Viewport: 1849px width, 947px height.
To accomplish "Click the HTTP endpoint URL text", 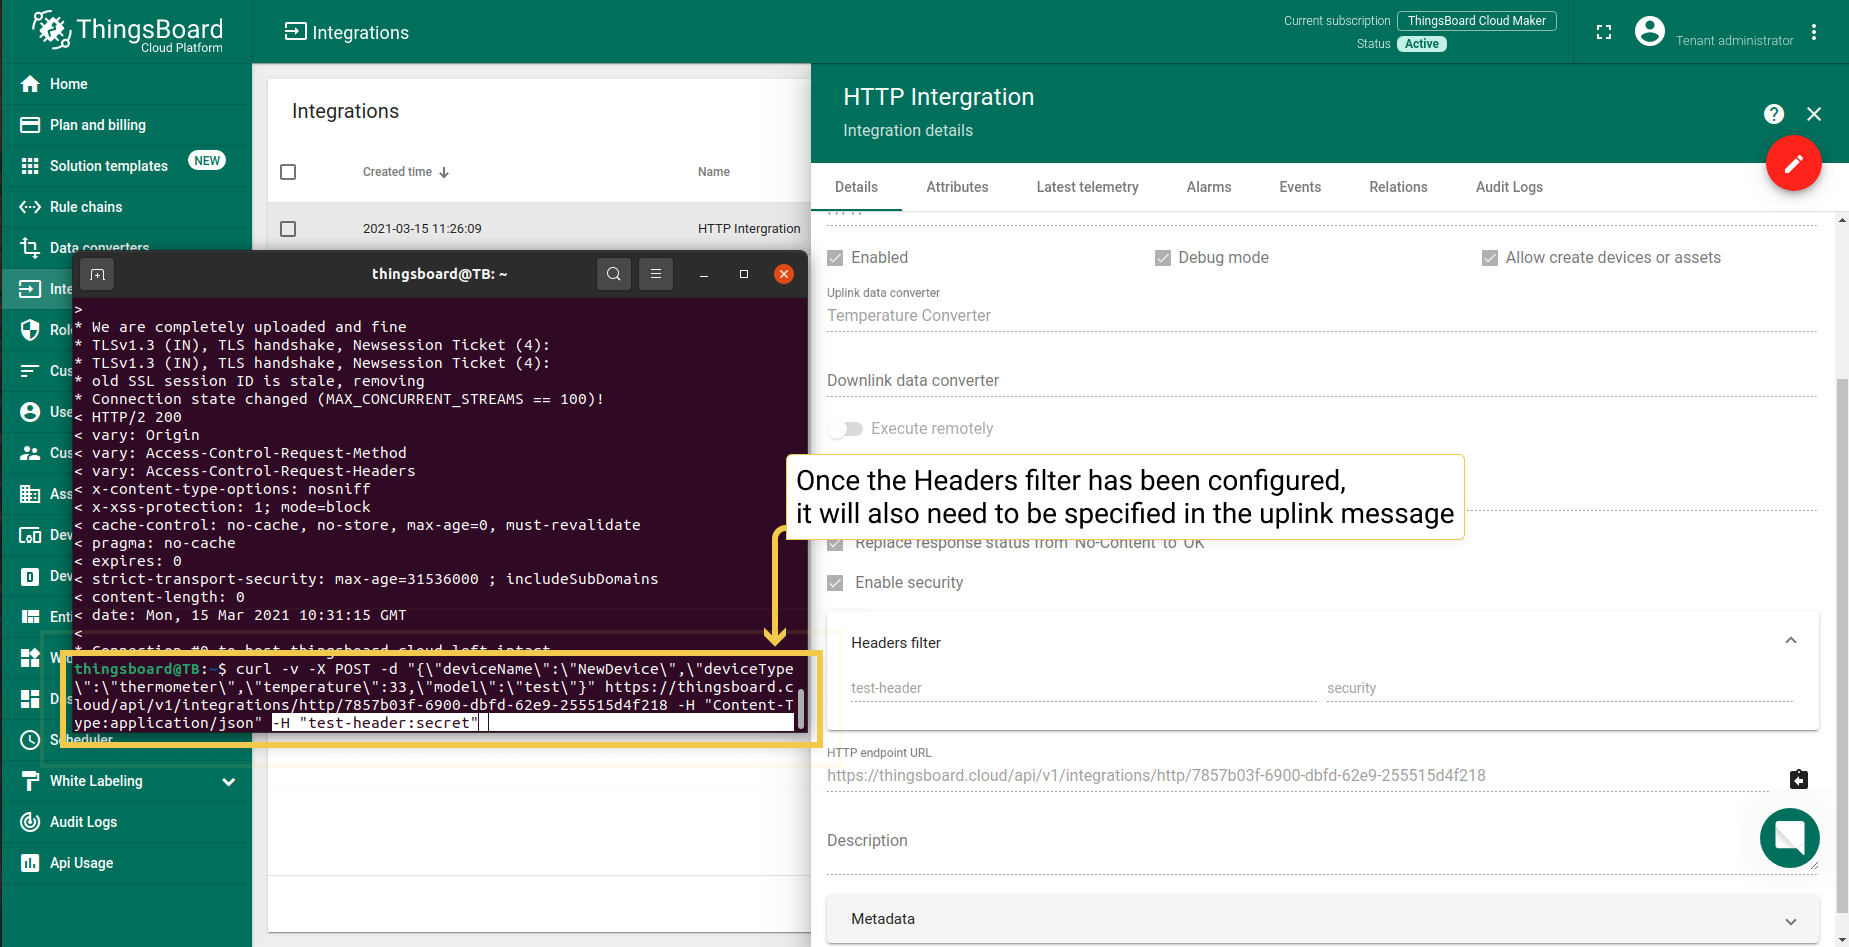I will tap(1156, 776).
